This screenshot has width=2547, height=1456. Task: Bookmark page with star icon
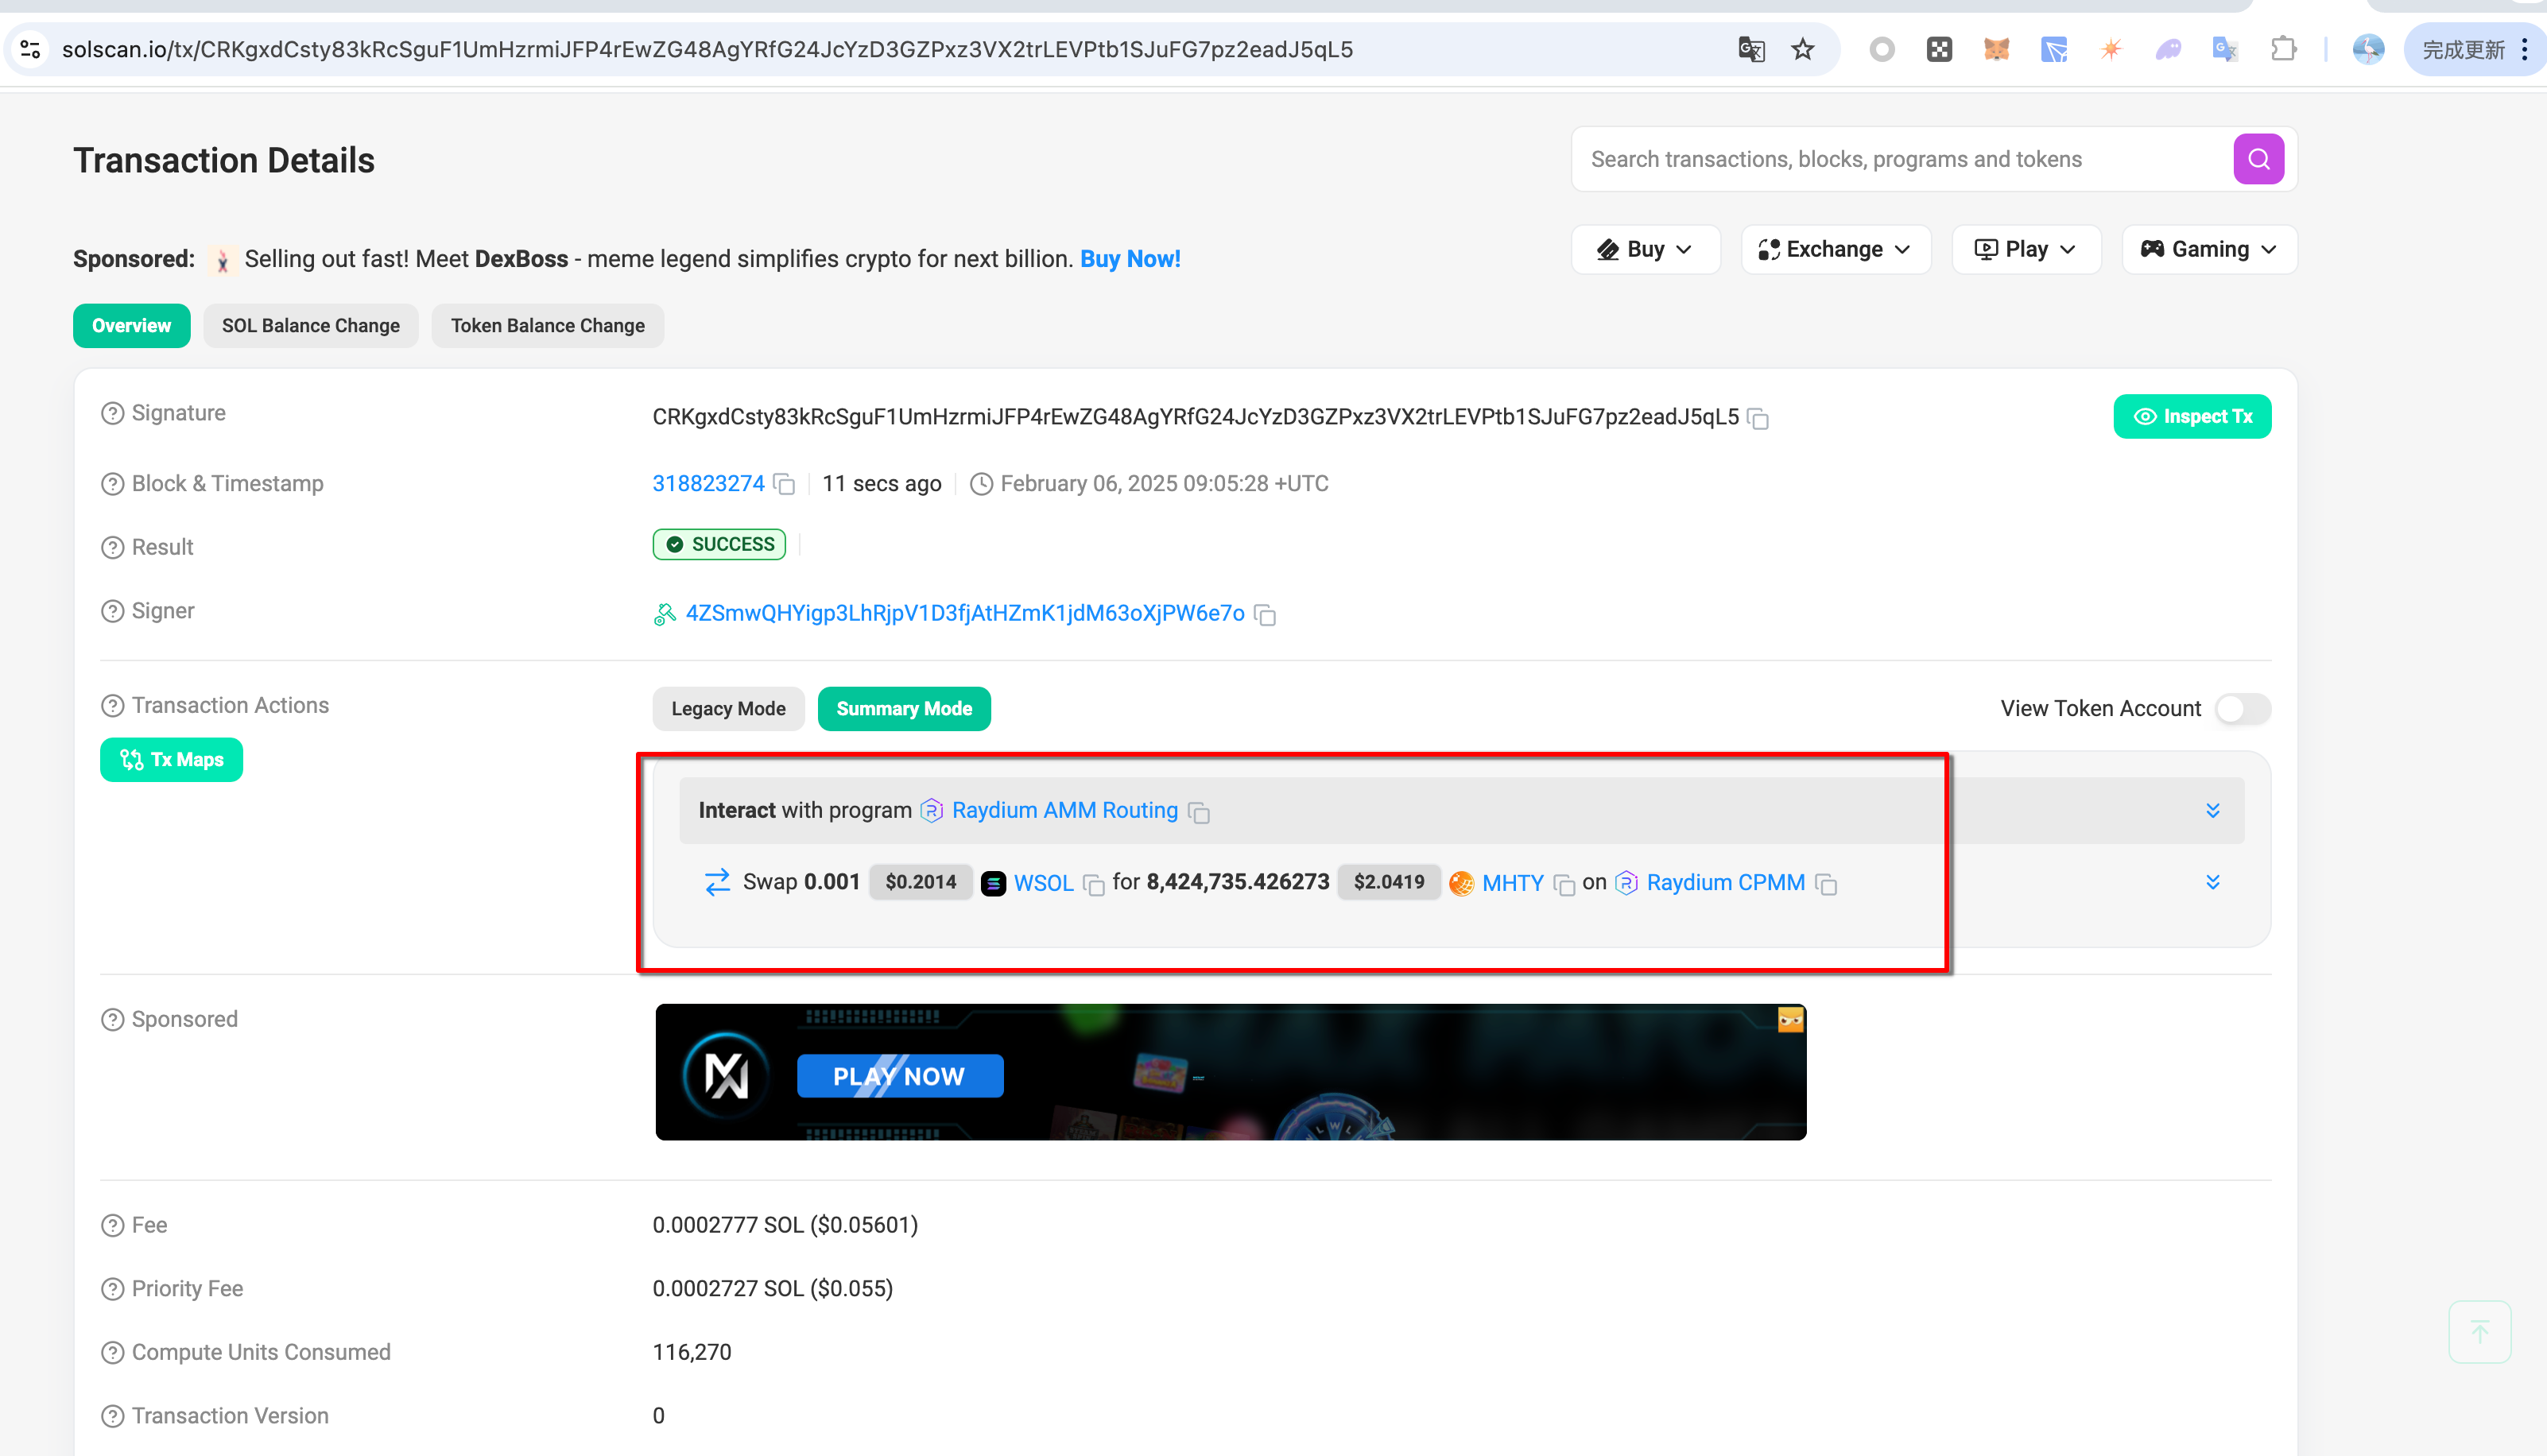click(x=1802, y=49)
